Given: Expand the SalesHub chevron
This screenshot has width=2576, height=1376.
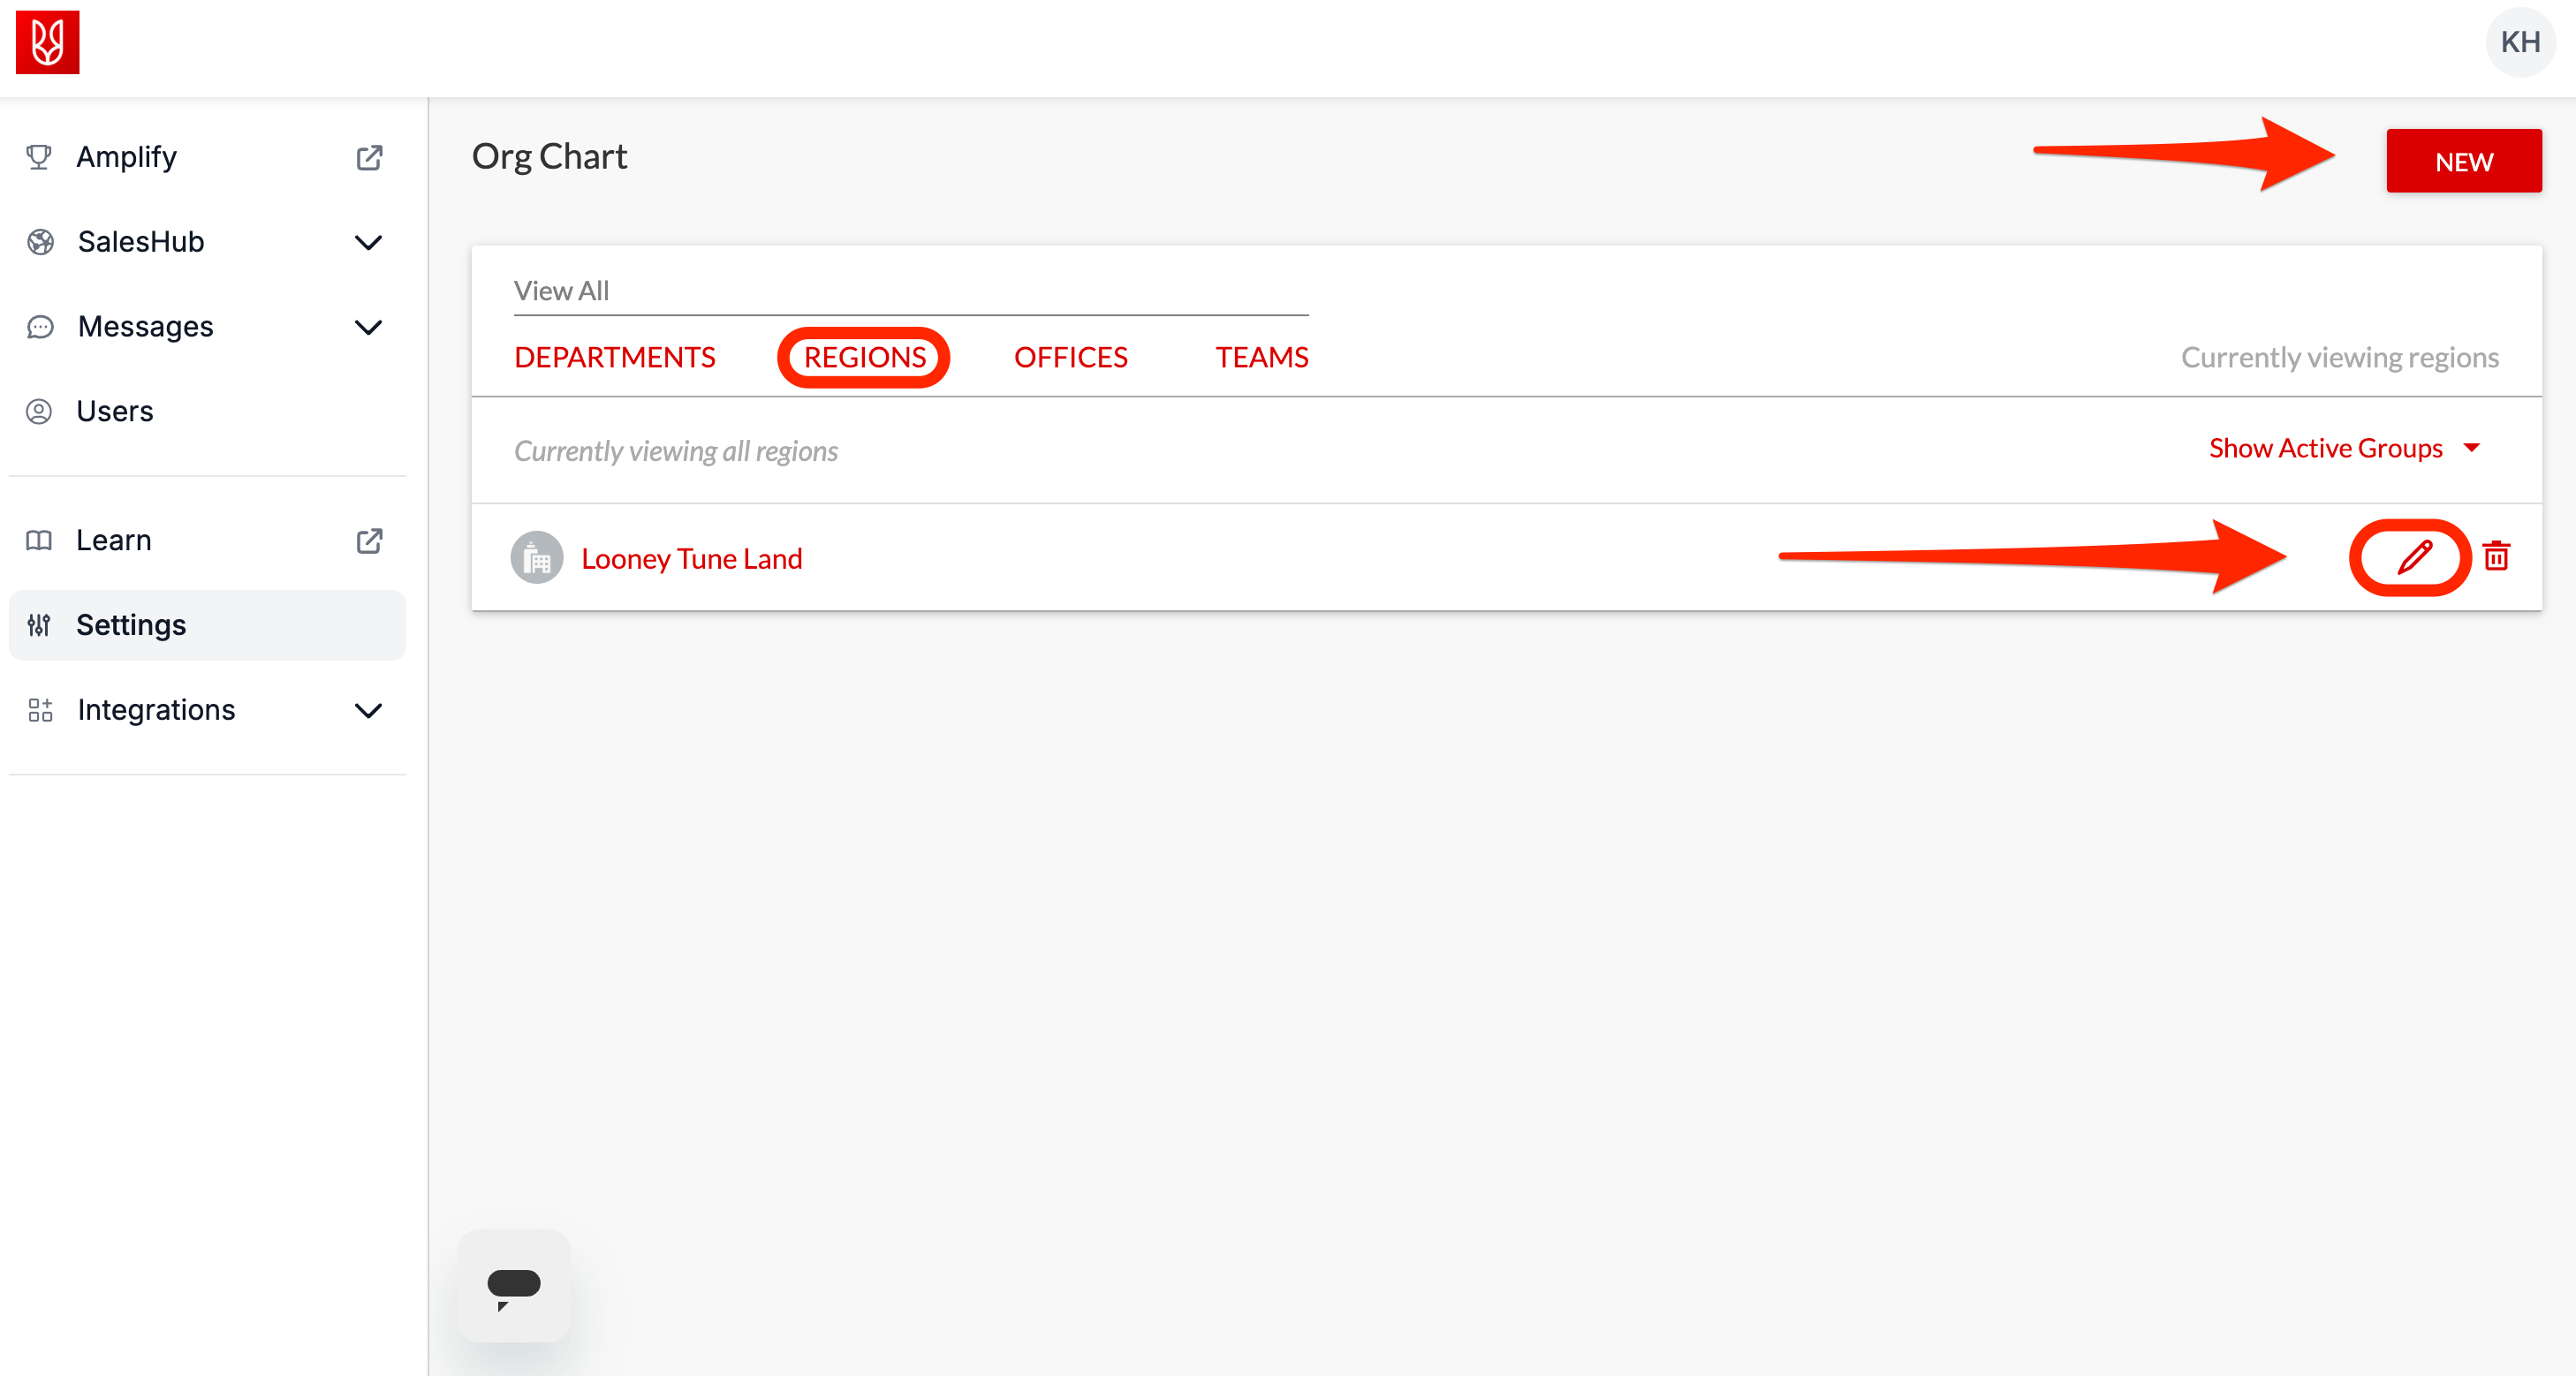Looking at the screenshot, I should point(369,242).
